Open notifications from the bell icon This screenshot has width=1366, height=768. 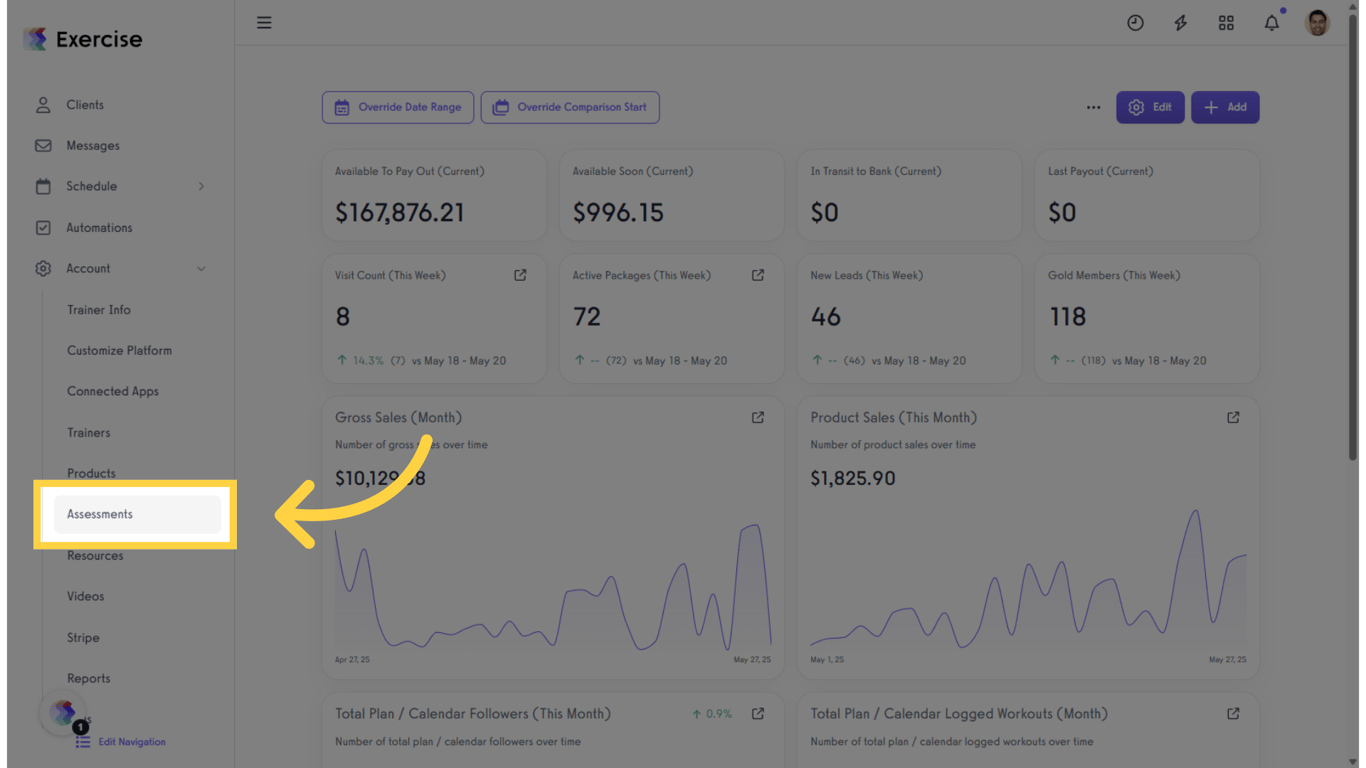pos(1271,22)
